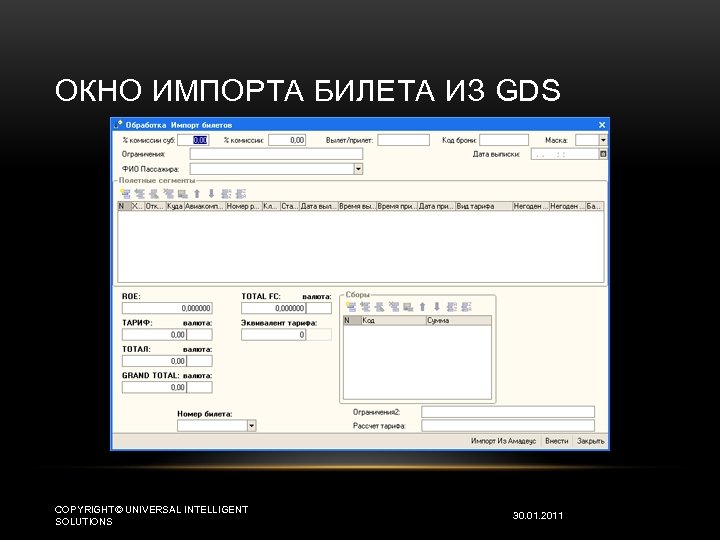Click the ТАРИФ amount field
720x540 pixels.
(x=154, y=335)
